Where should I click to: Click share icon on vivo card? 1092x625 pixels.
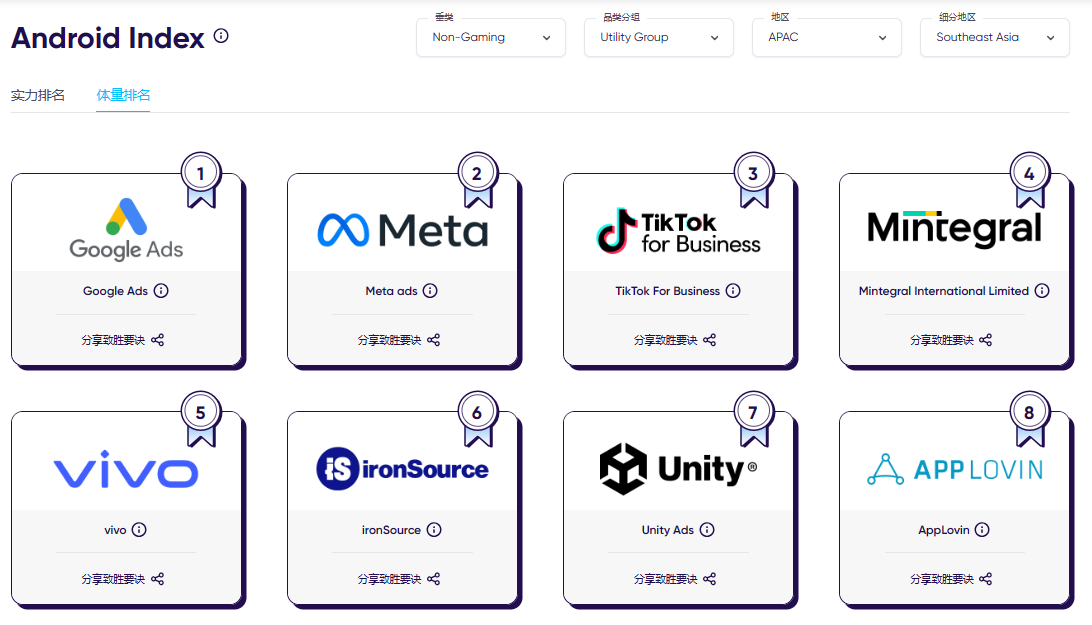tap(157, 579)
